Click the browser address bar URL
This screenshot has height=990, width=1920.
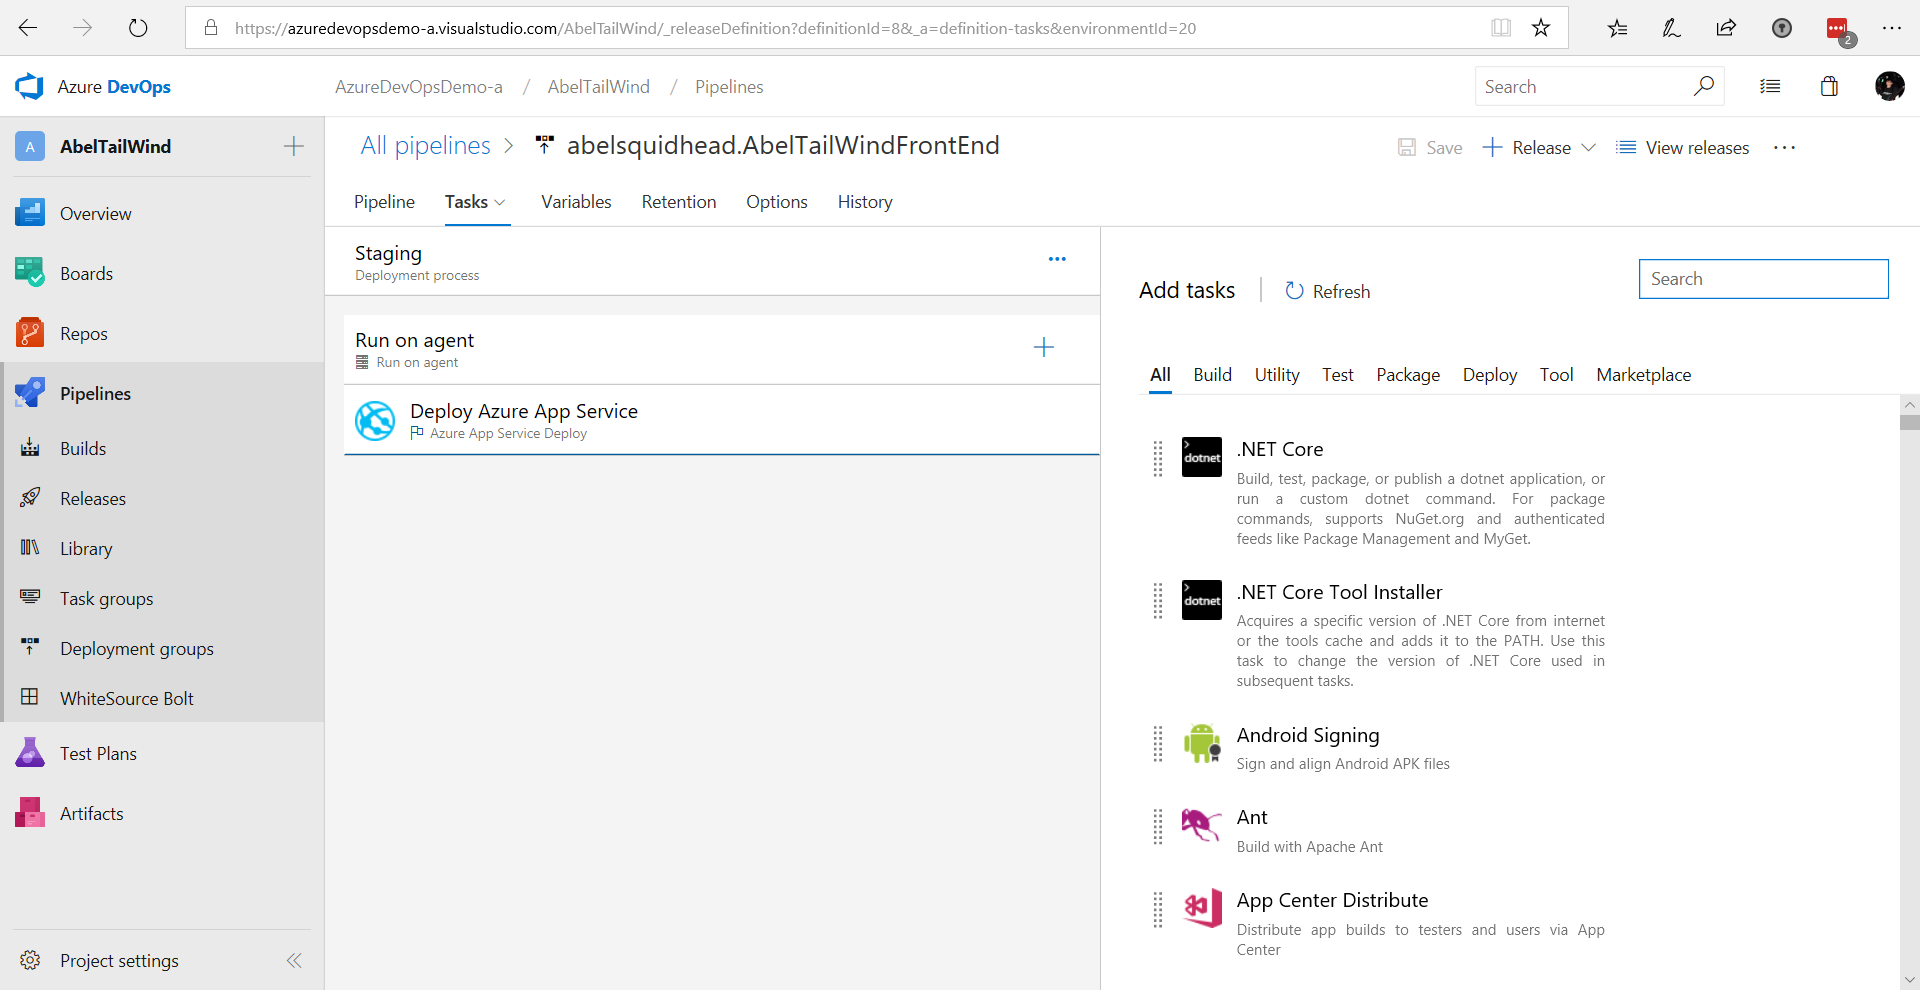coord(715,28)
